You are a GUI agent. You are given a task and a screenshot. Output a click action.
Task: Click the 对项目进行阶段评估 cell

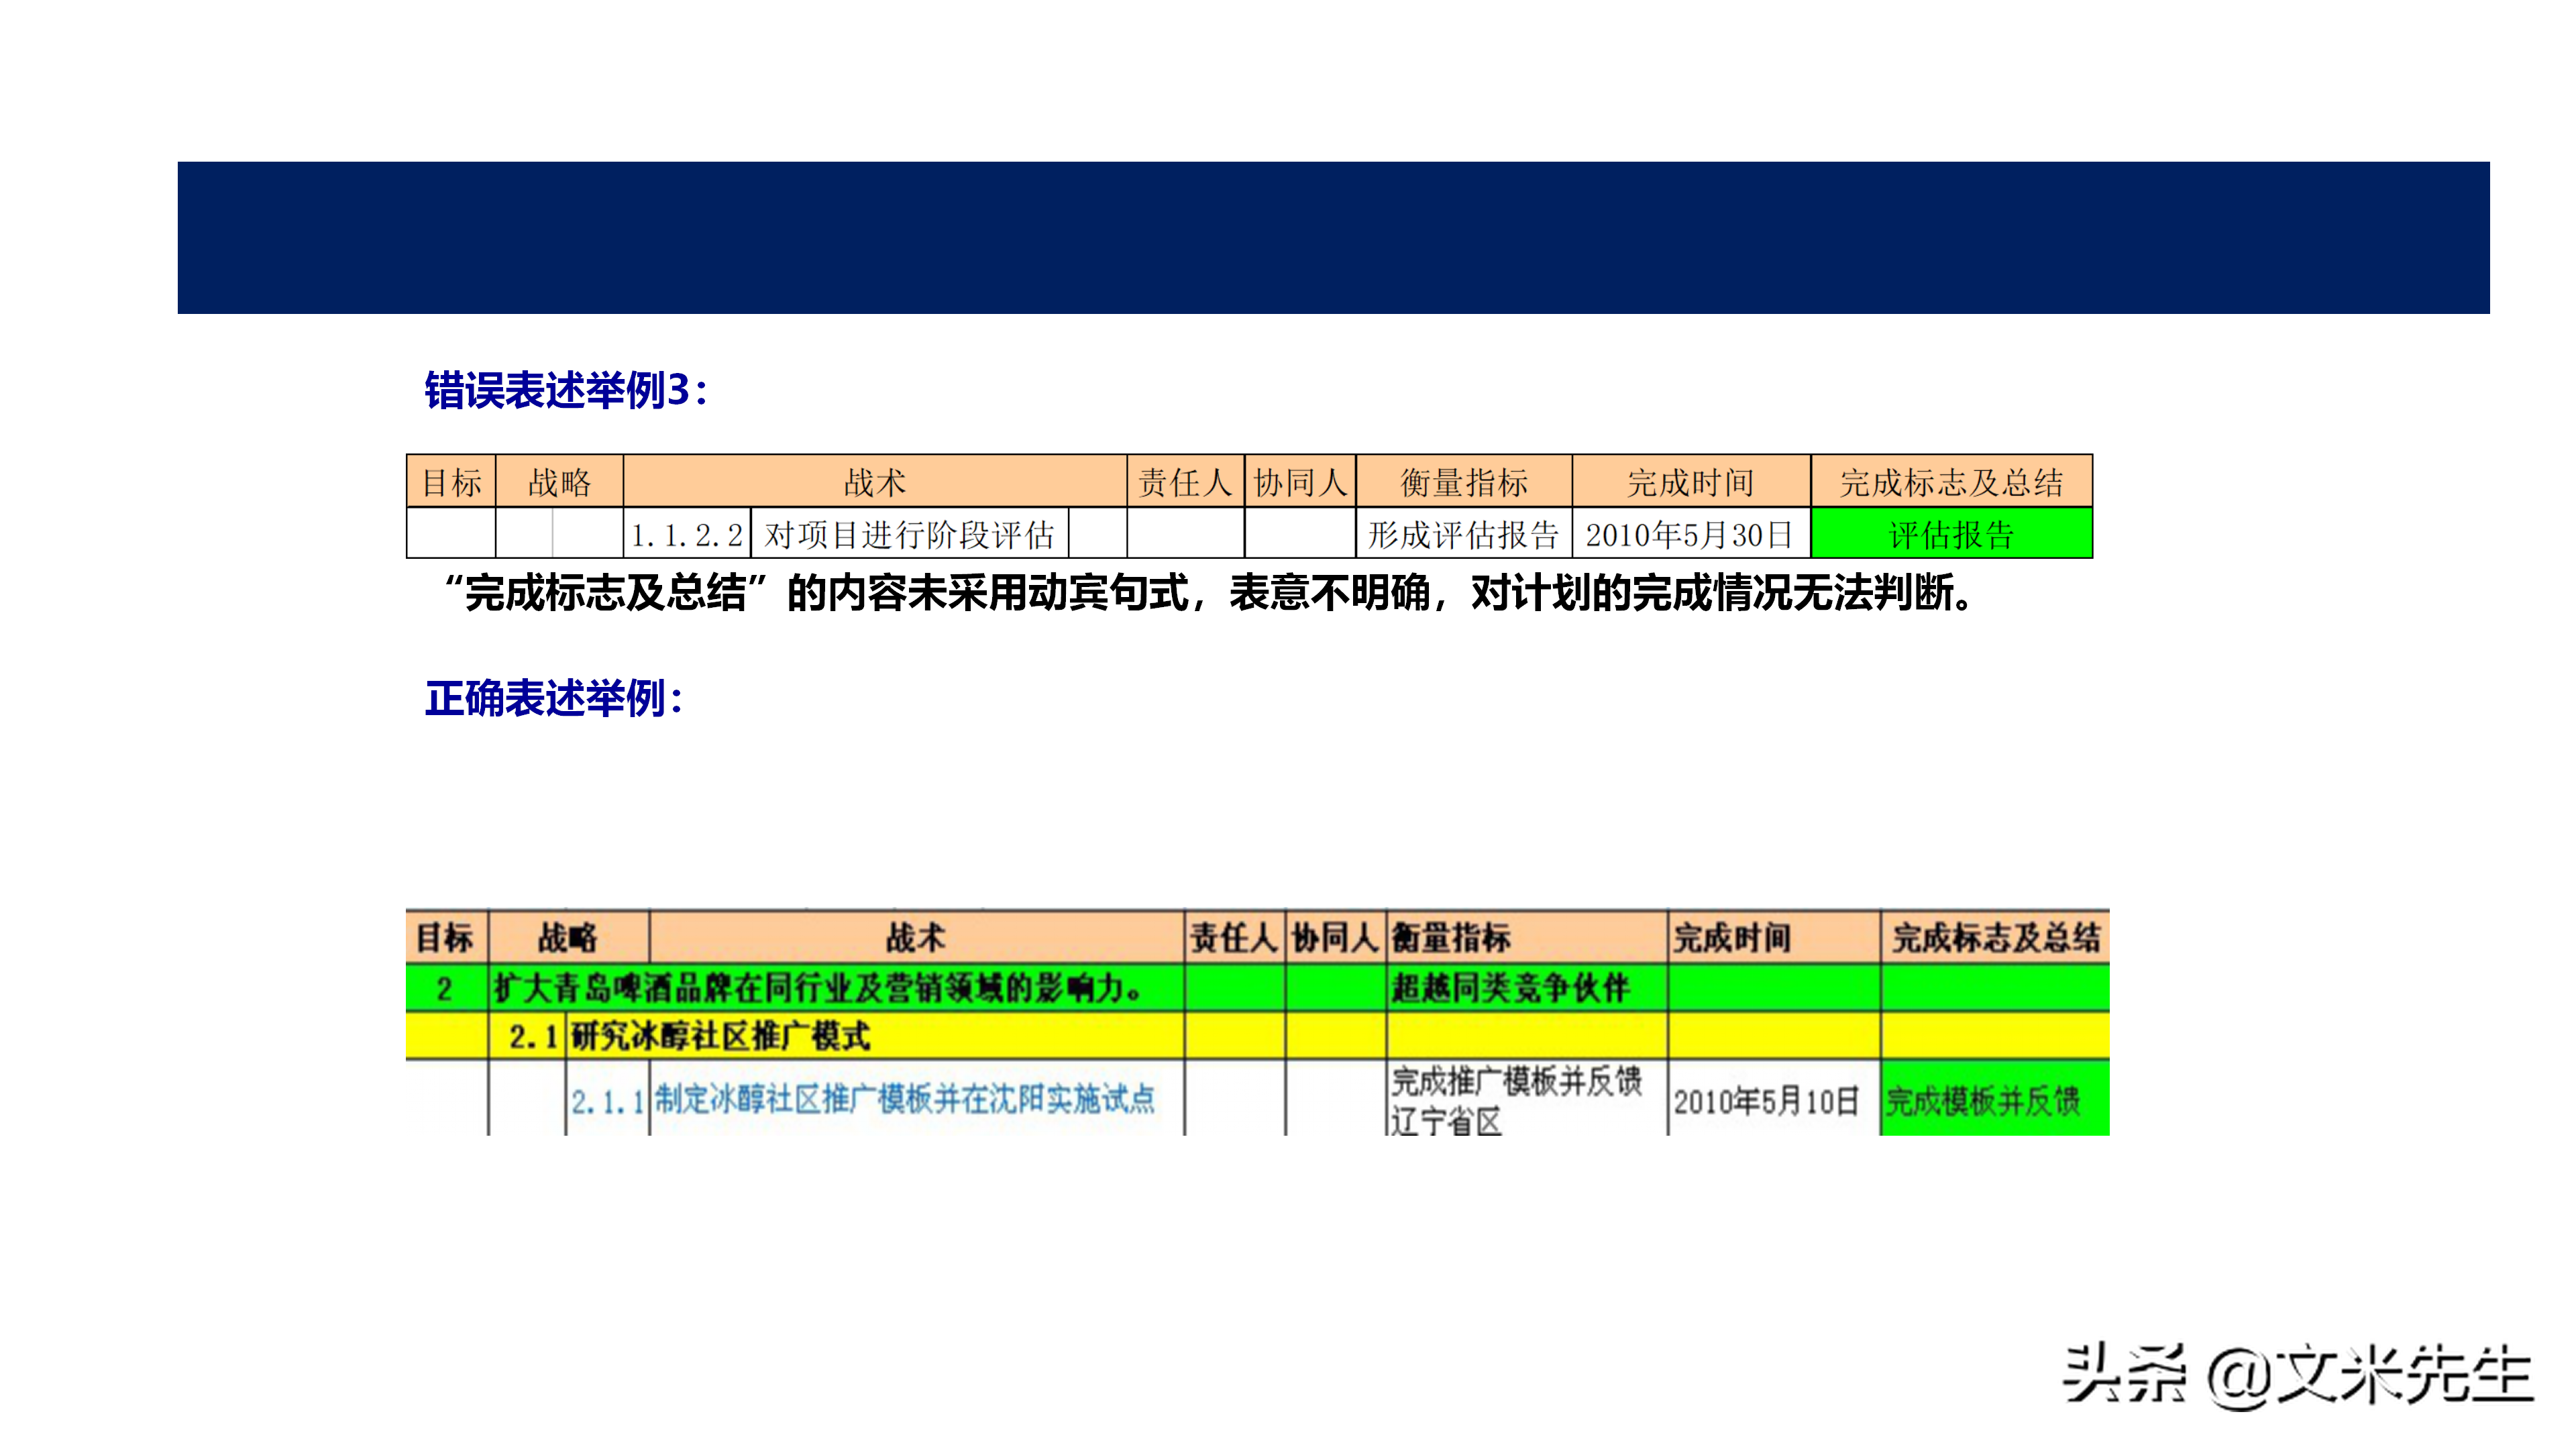pyautogui.click(x=908, y=534)
